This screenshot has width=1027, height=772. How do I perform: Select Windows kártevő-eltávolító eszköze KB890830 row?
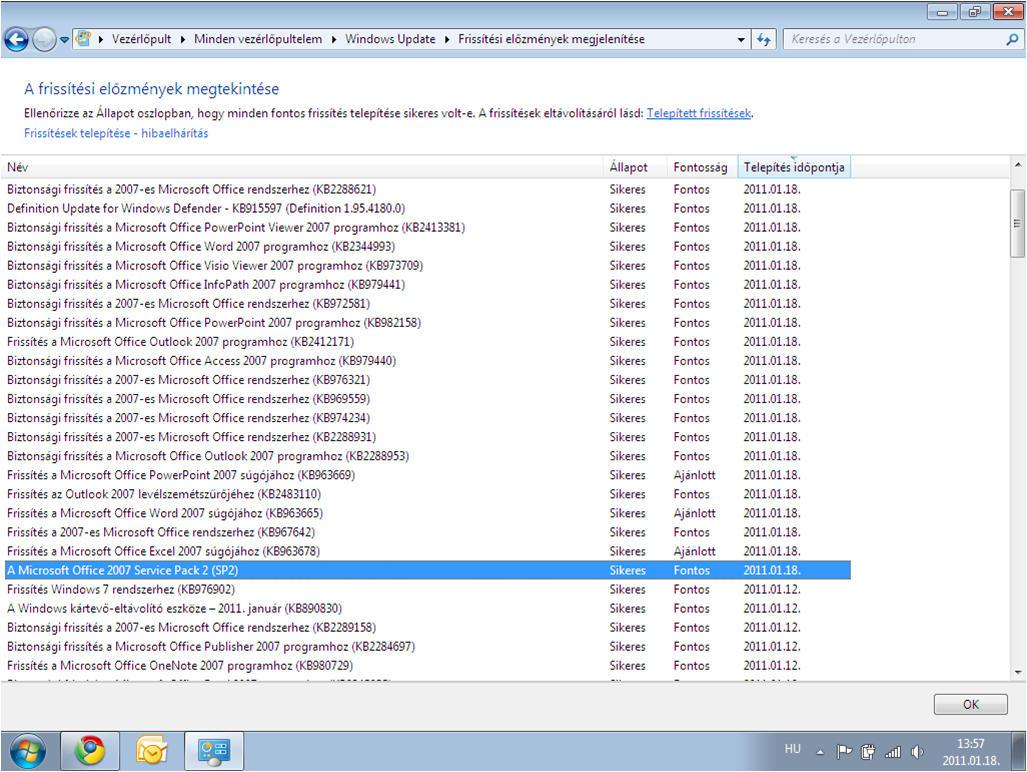pos(428,608)
